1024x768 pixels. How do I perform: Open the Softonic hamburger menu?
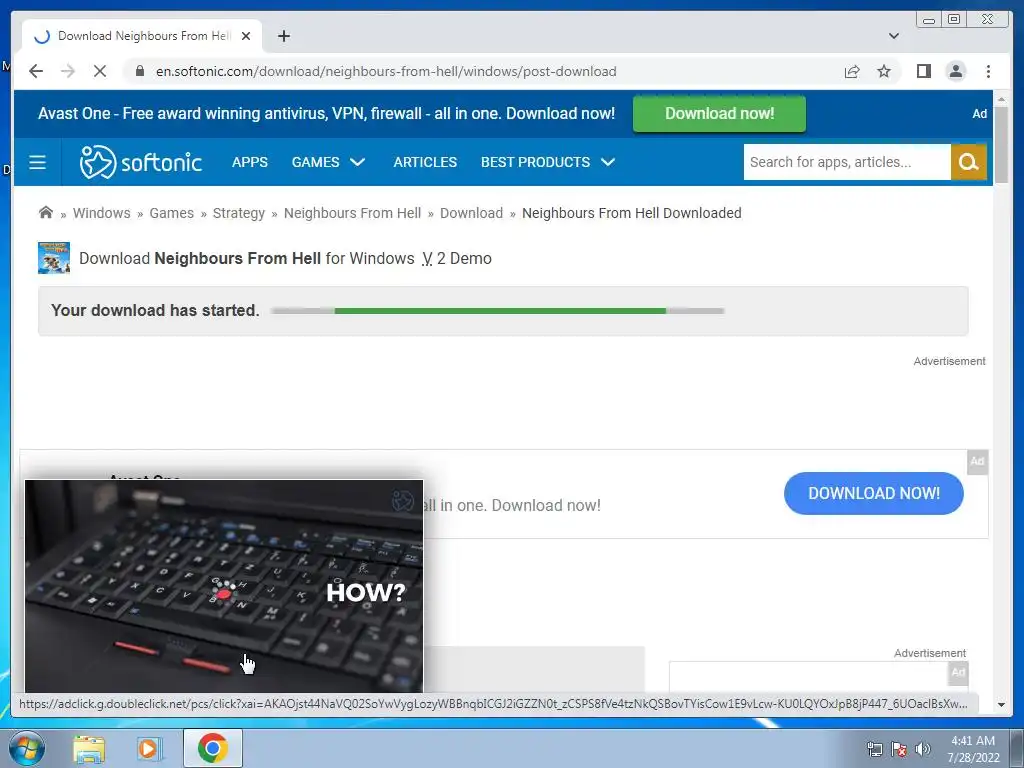[x=37, y=162]
